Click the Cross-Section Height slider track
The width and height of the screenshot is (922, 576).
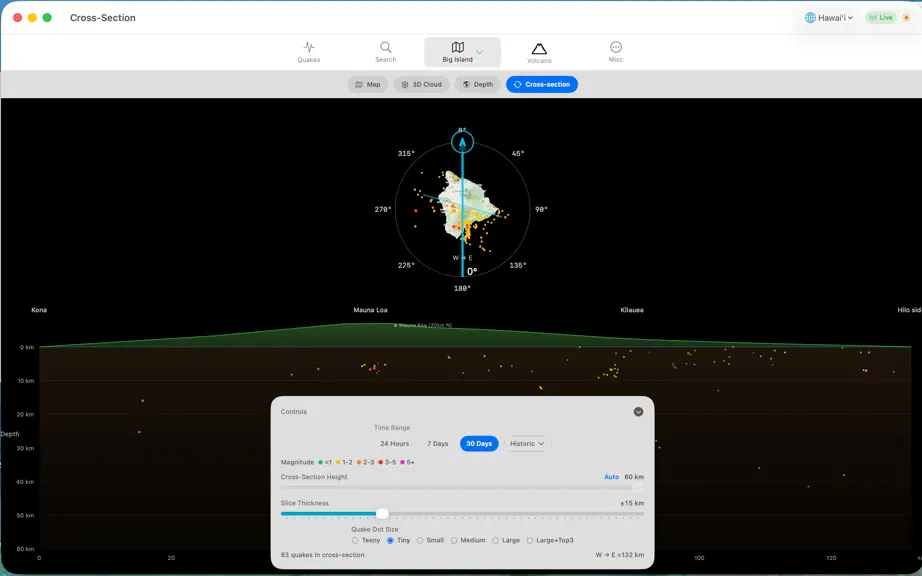pyautogui.click(x=462, y=488)
